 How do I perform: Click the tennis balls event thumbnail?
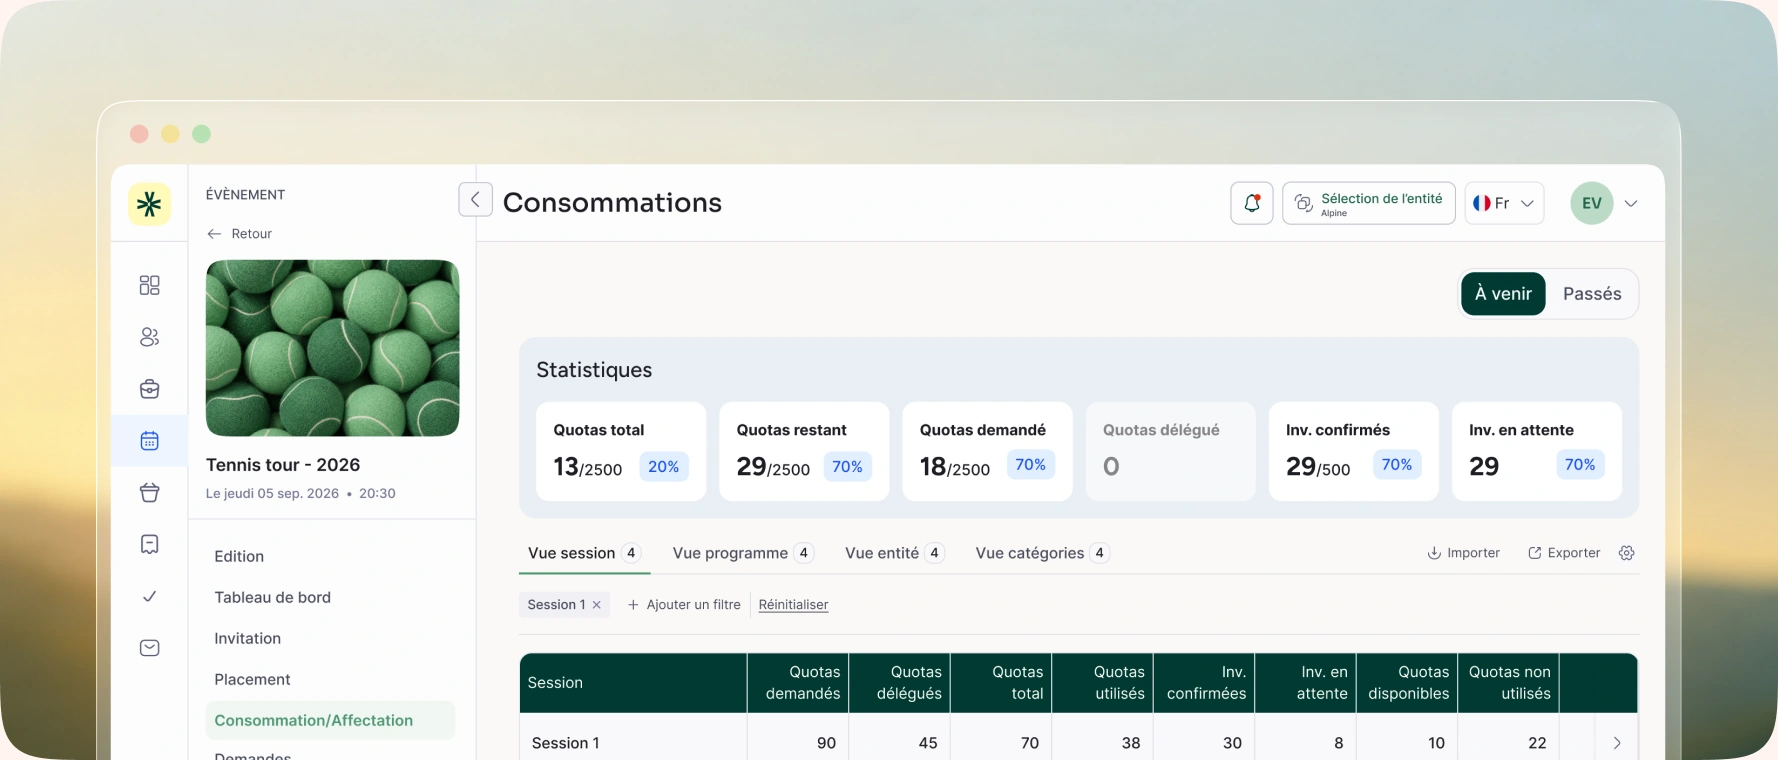pos(332,348)
